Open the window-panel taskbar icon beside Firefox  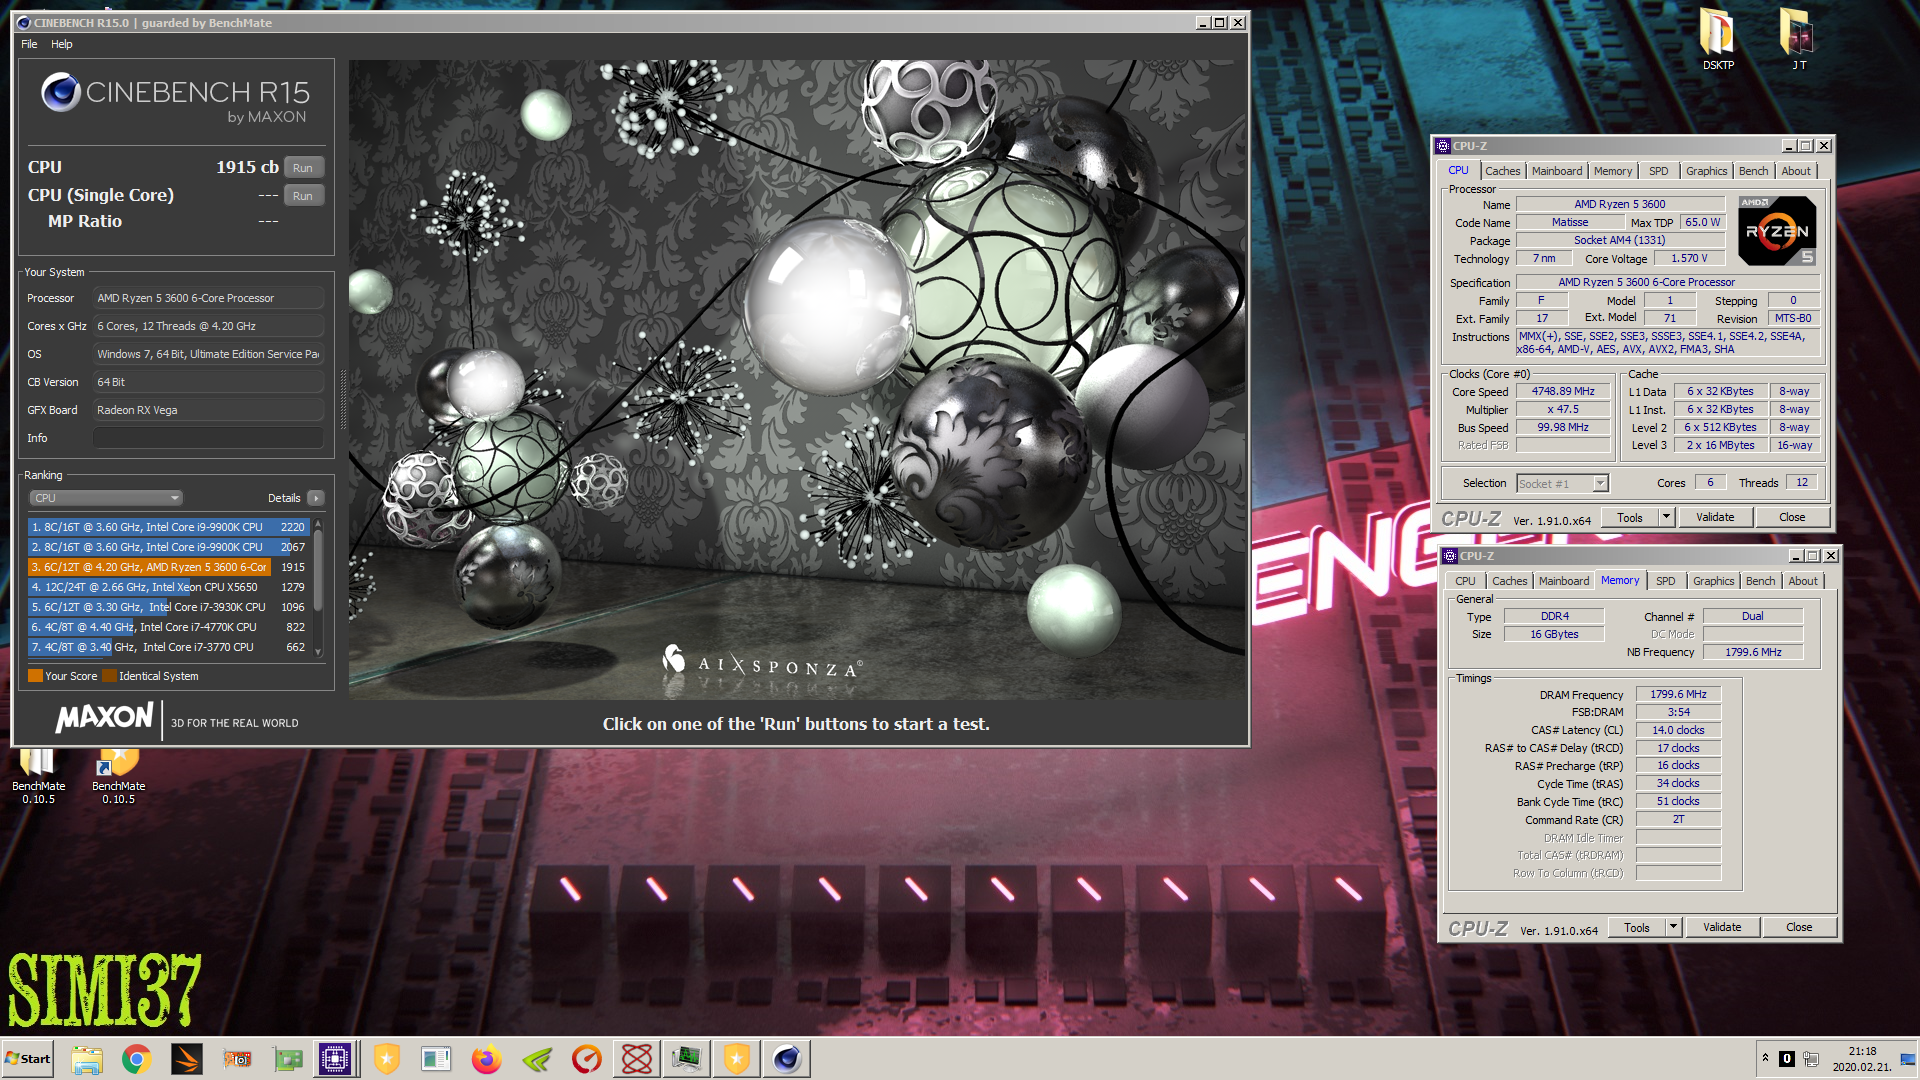[x=436, y=1059]
